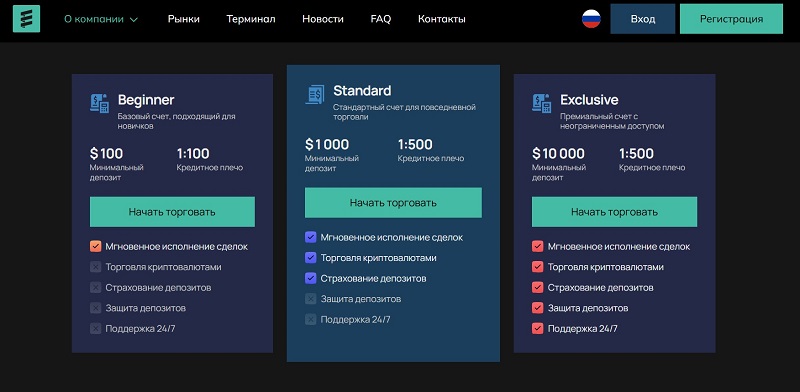Toggle Exclusive's Защита депозитов checkbox

pos(537,308)
